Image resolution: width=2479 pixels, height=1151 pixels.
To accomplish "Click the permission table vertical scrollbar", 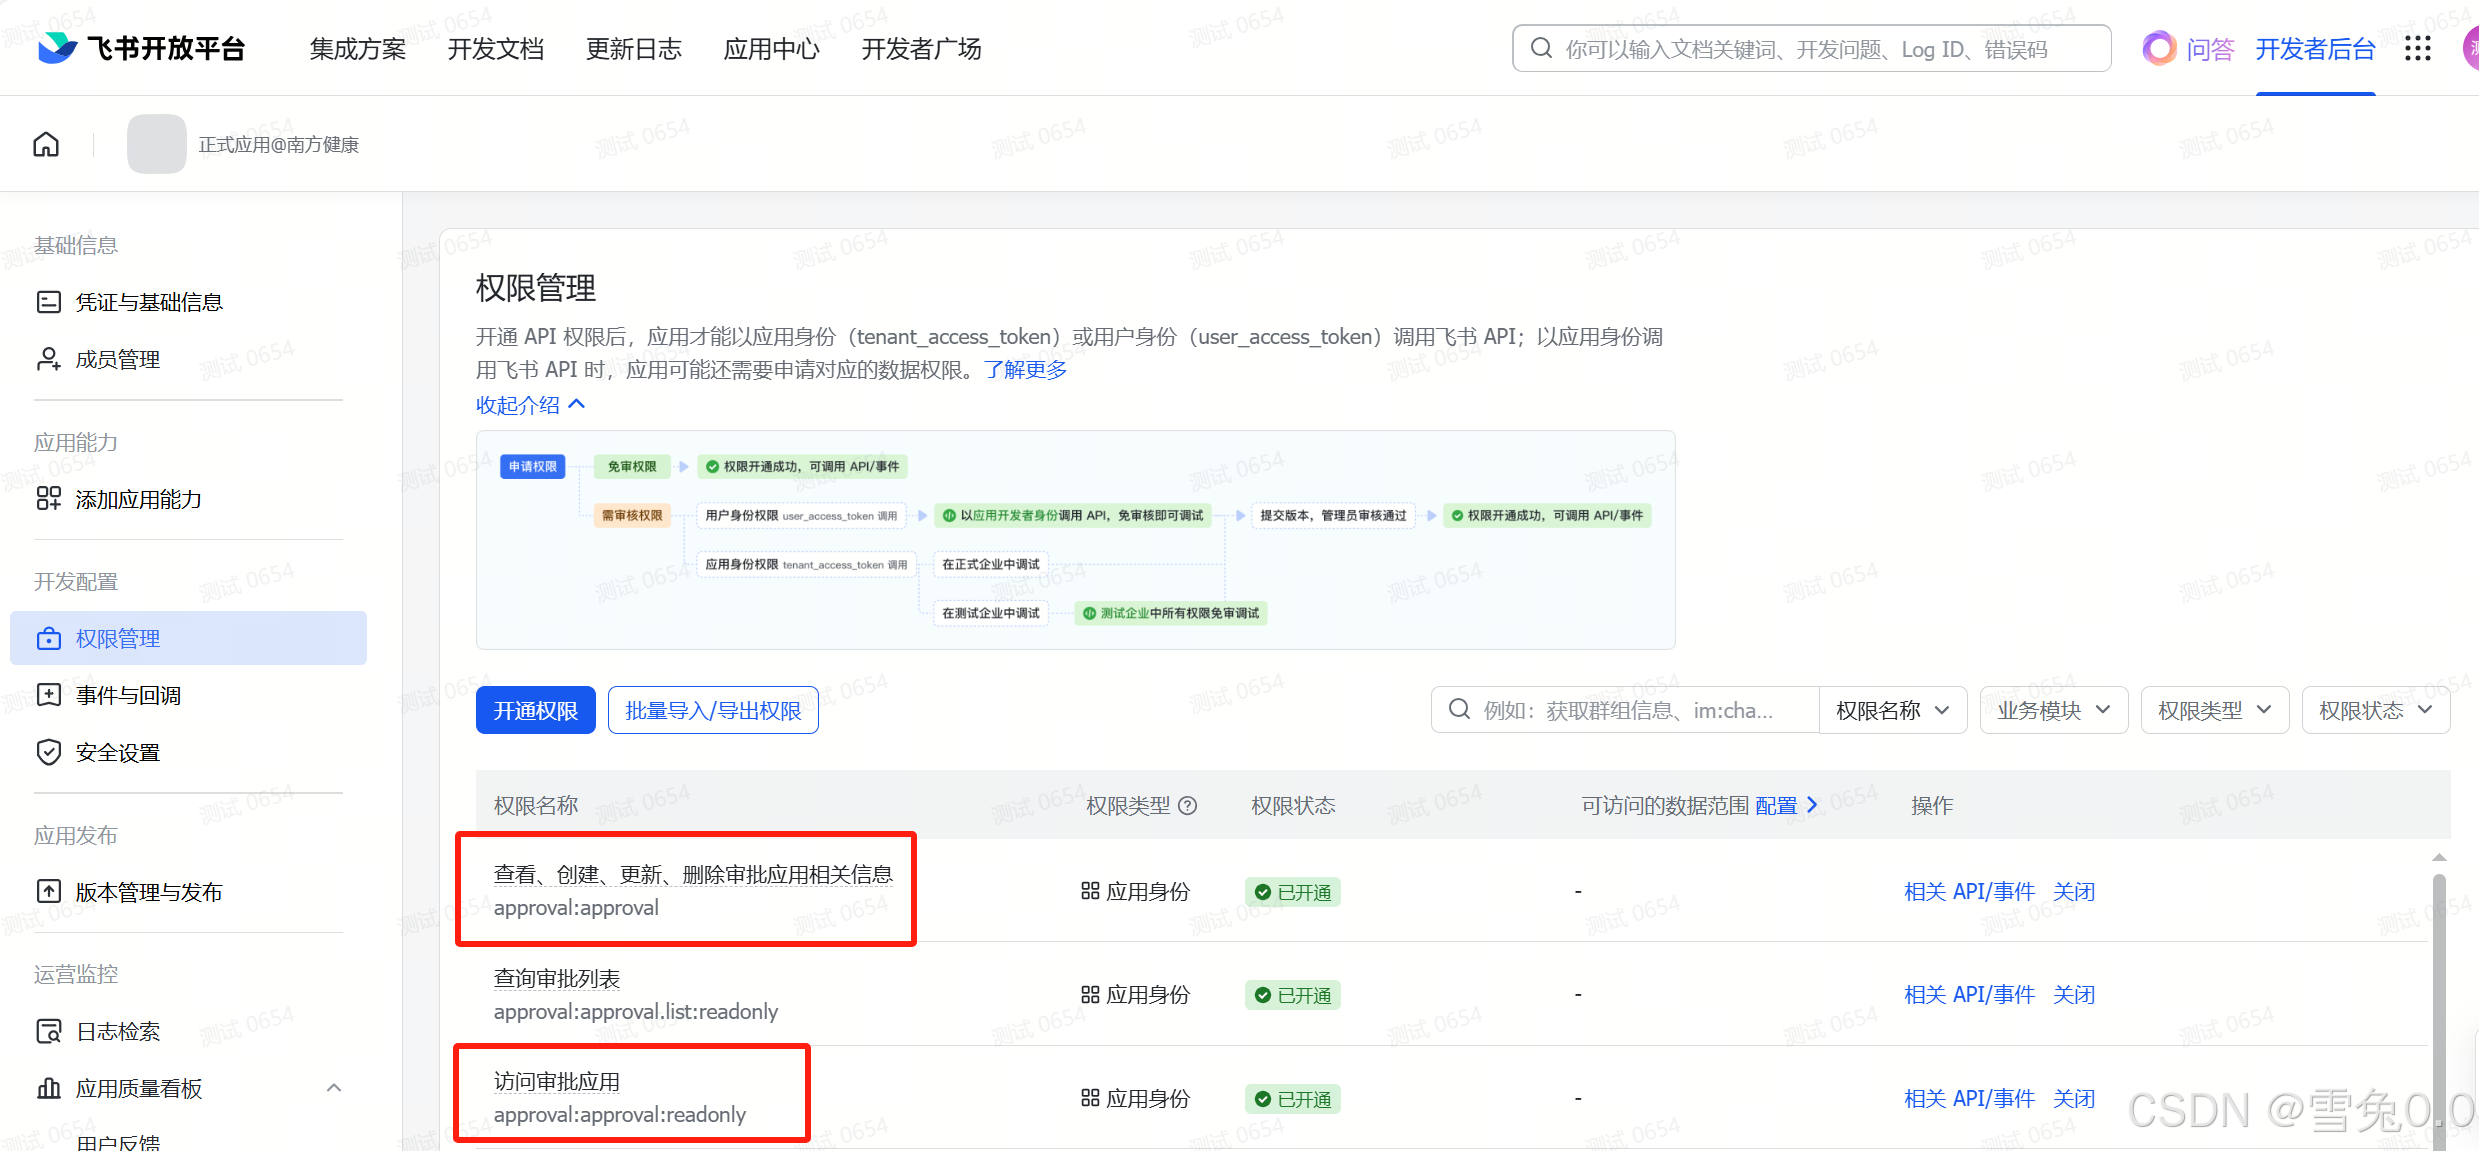I will (x=2439, y=1010).
